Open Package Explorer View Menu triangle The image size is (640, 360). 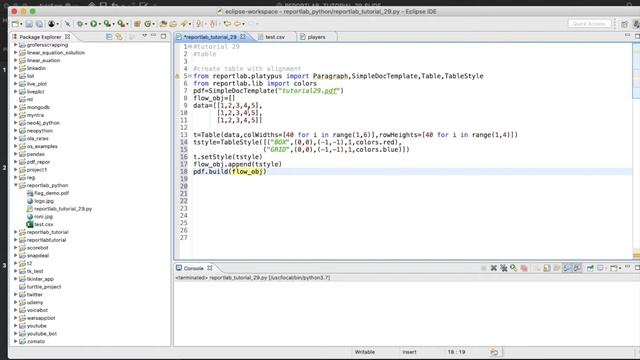coord(144,36)
